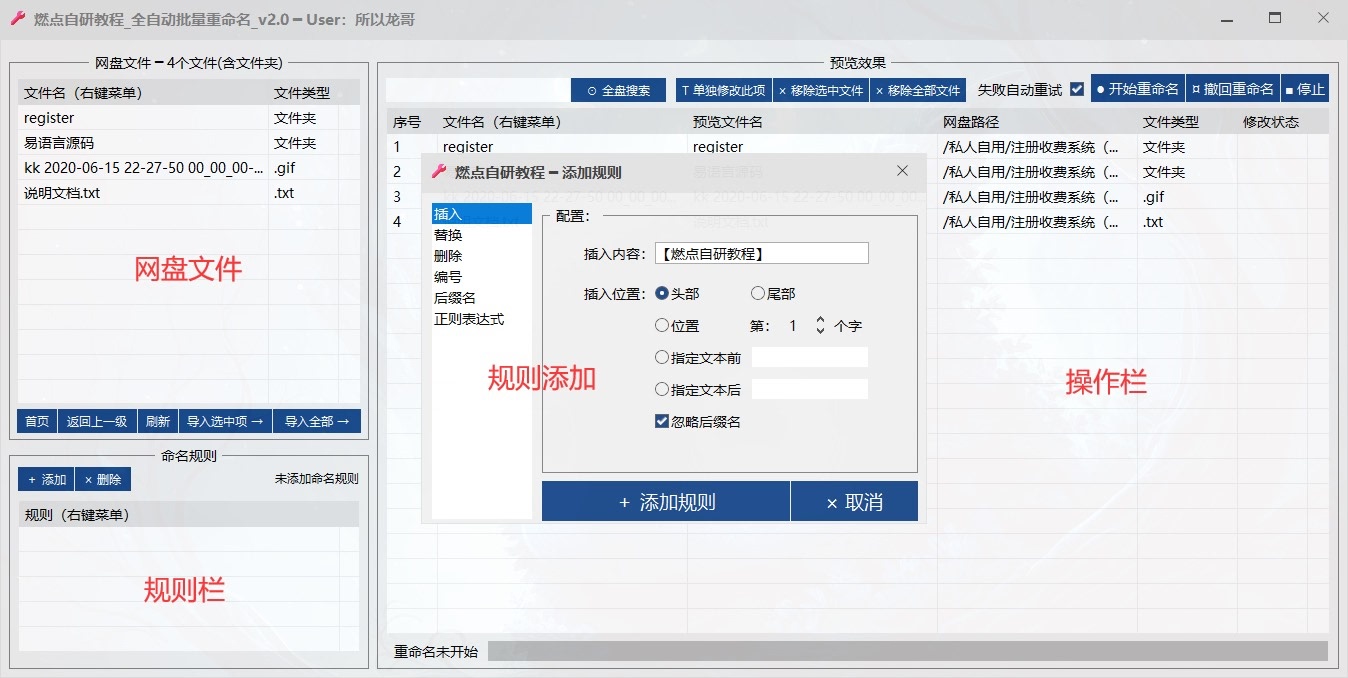Start renaming with 开始重命名 button
This screenshot has height=678, width=1348.
click(1137, 89)
